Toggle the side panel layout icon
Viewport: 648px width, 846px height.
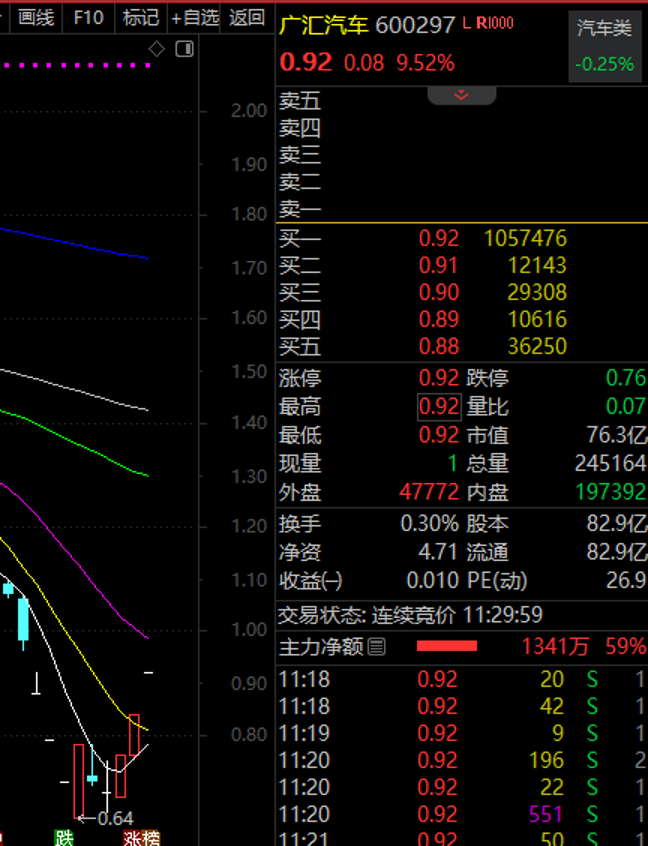pyautogui.click(x=185, y=49)
